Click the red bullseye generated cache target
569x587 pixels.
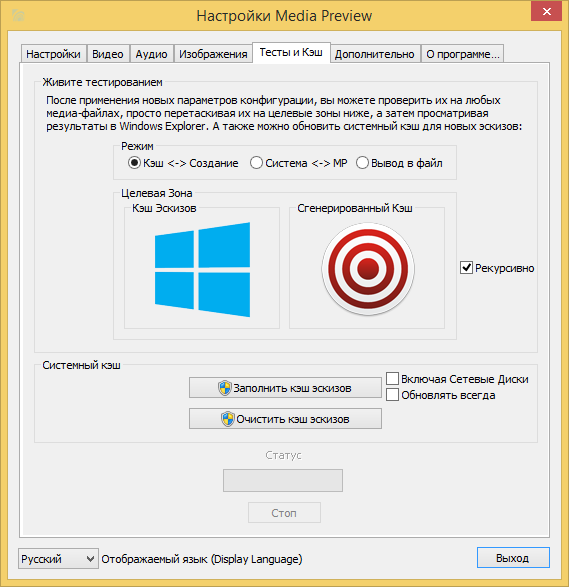[368, 269]
